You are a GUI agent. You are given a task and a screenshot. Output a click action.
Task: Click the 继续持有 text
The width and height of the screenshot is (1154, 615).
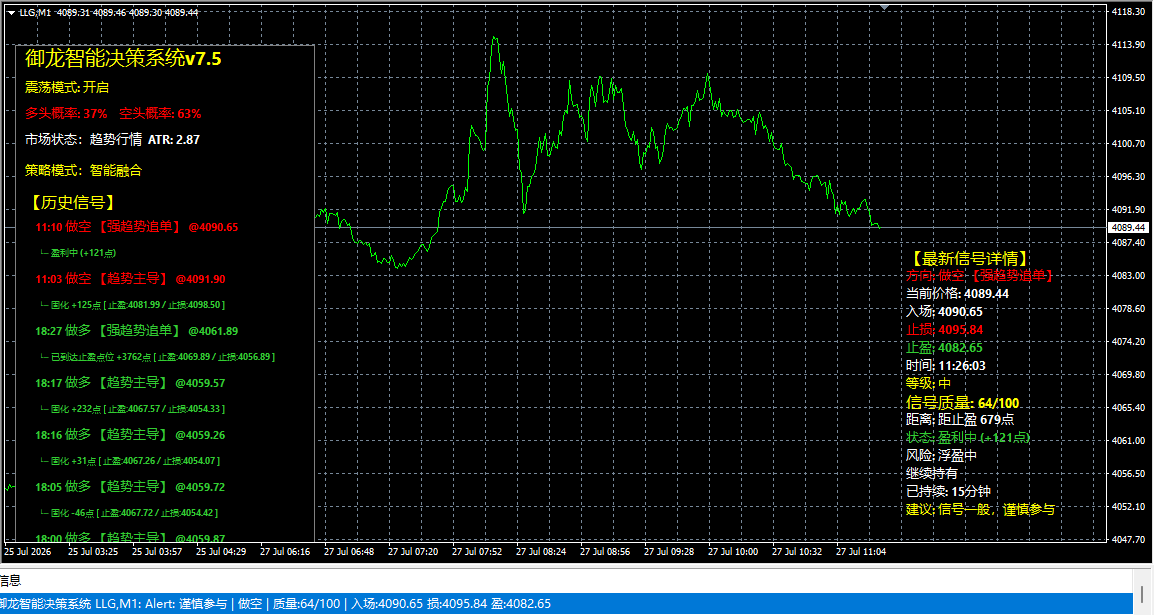[932, 474]
